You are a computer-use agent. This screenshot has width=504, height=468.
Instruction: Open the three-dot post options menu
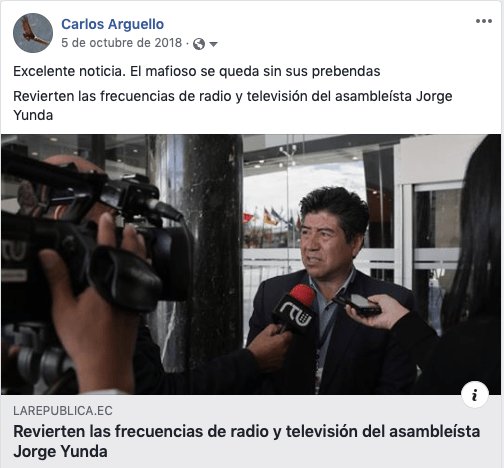484,21
